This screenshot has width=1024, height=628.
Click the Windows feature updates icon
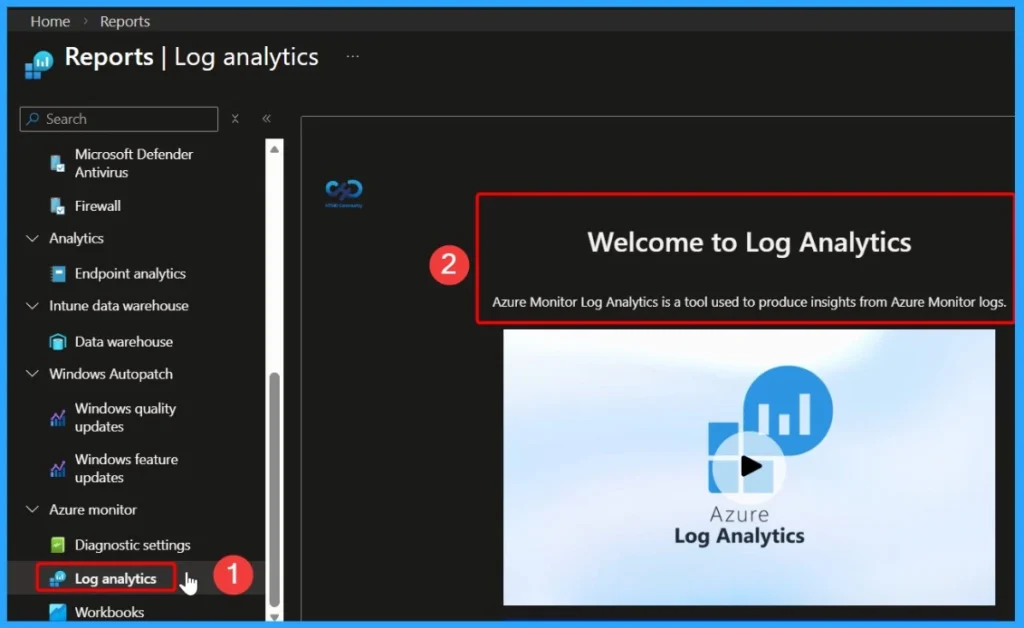coord(57,468)
